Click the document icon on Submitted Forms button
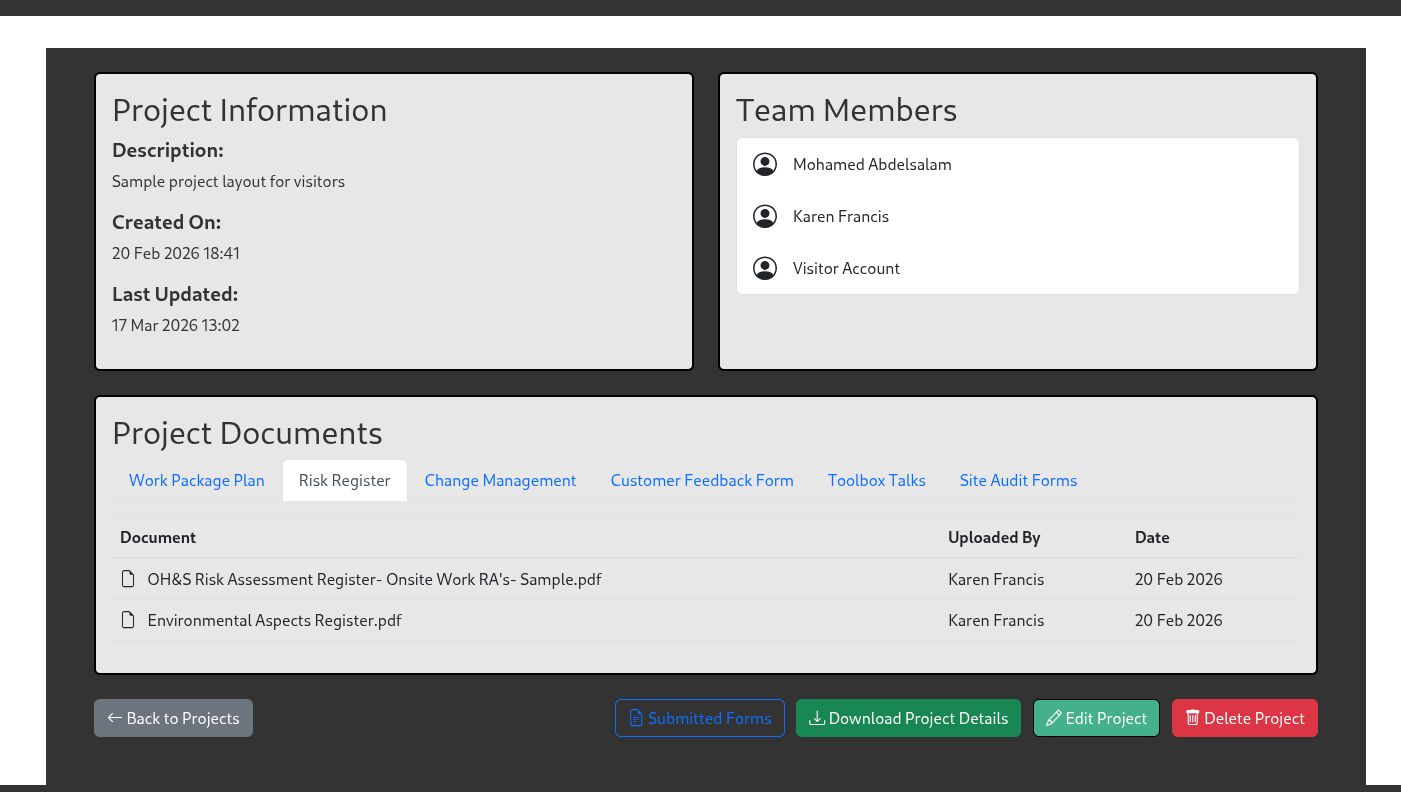 point(636,718)
